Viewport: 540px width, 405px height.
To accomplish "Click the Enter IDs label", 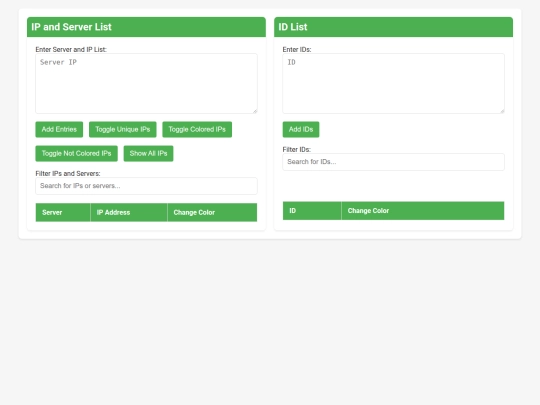I will [297, 50].
